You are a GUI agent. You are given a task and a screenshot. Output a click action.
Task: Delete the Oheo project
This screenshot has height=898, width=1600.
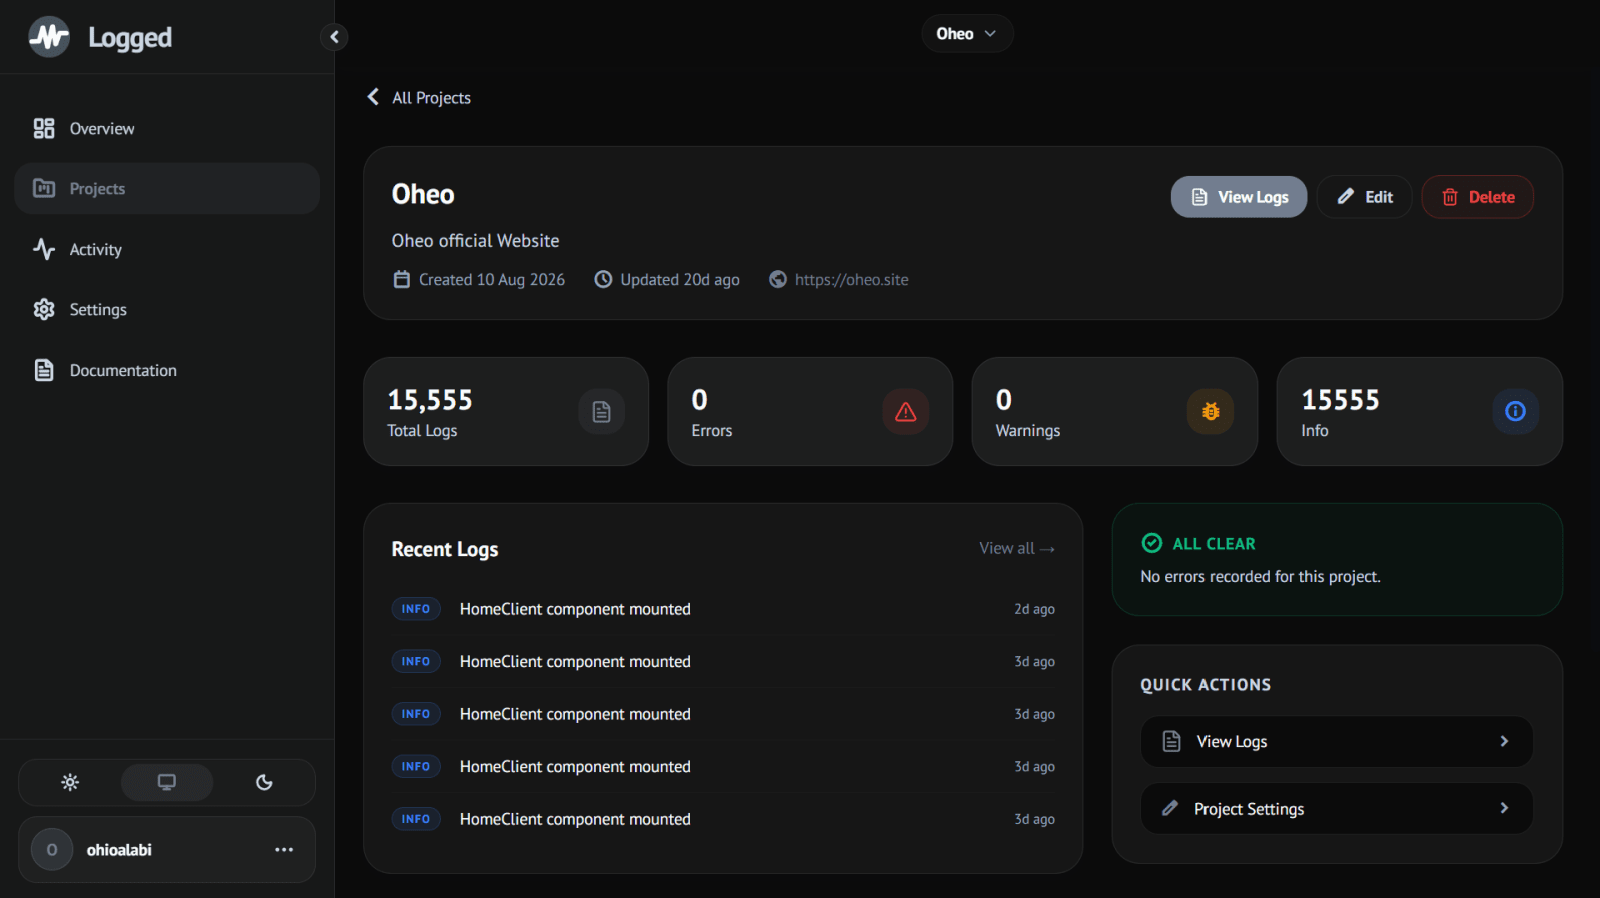click(x=1478, y=197)
